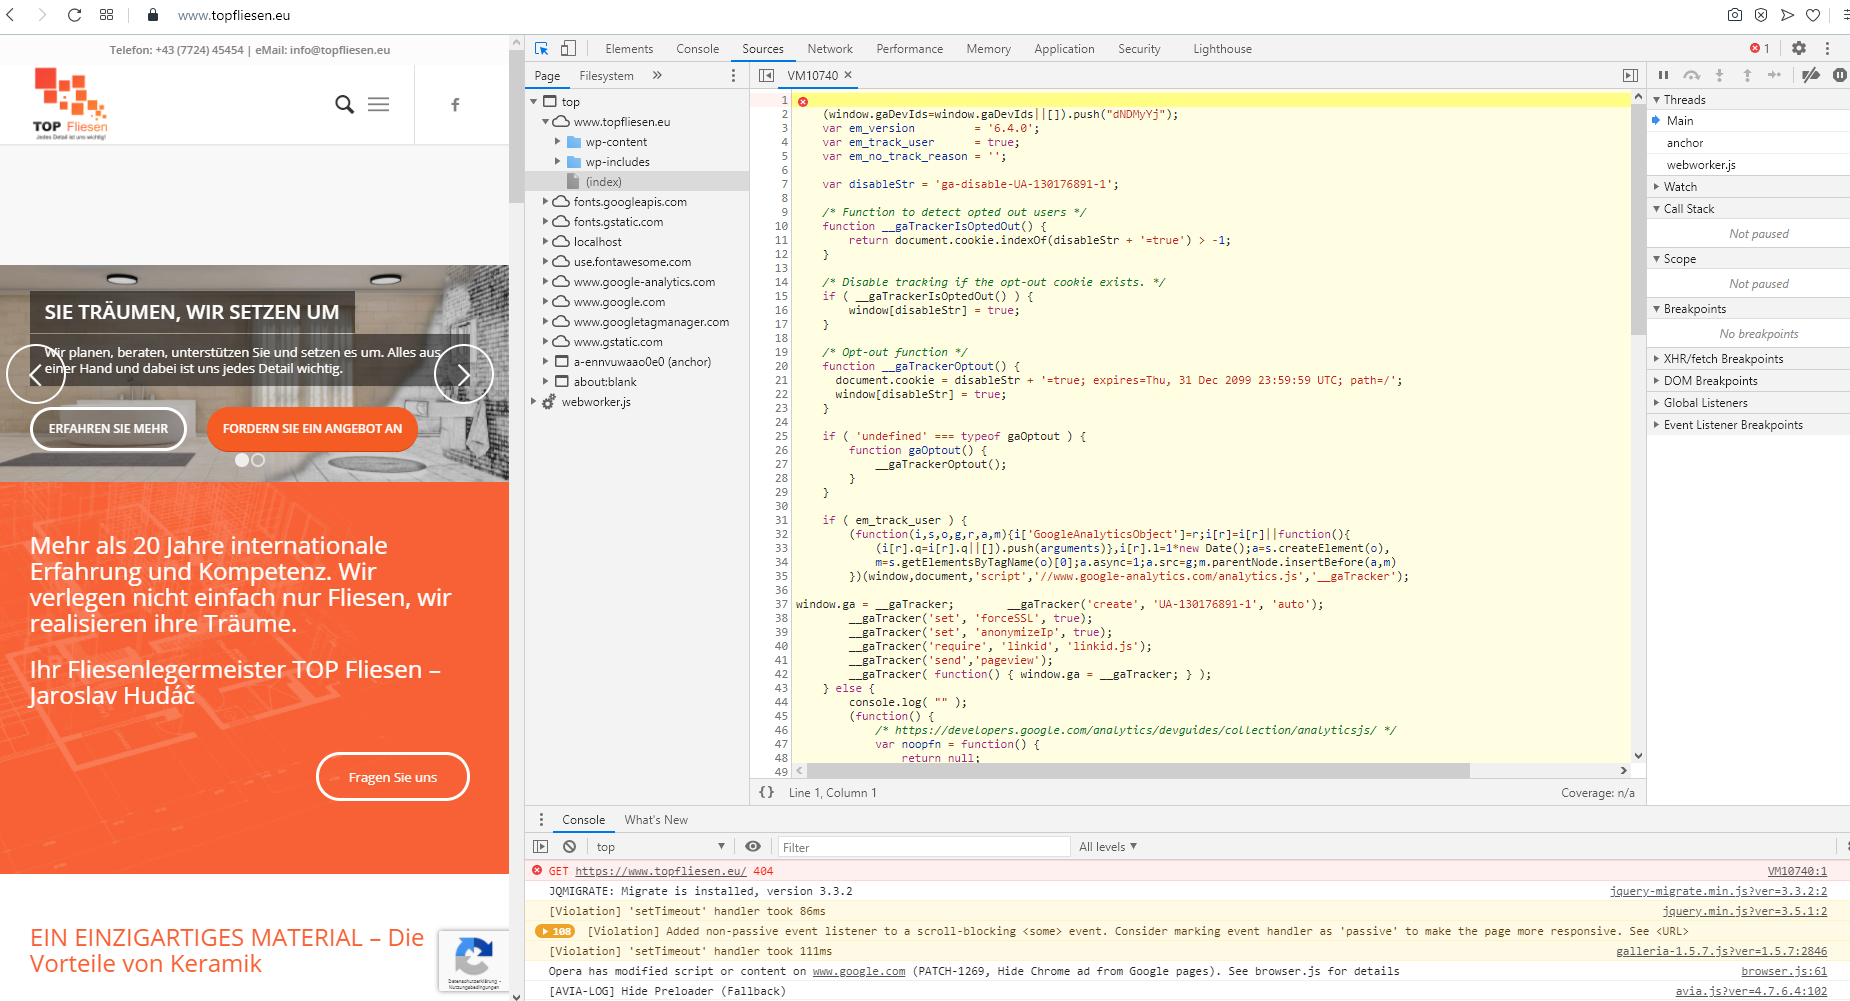The width and height of the screenshot is (1850, 1001).
Task: Select the second carousel slide dot
Action: tap(258, 460)
